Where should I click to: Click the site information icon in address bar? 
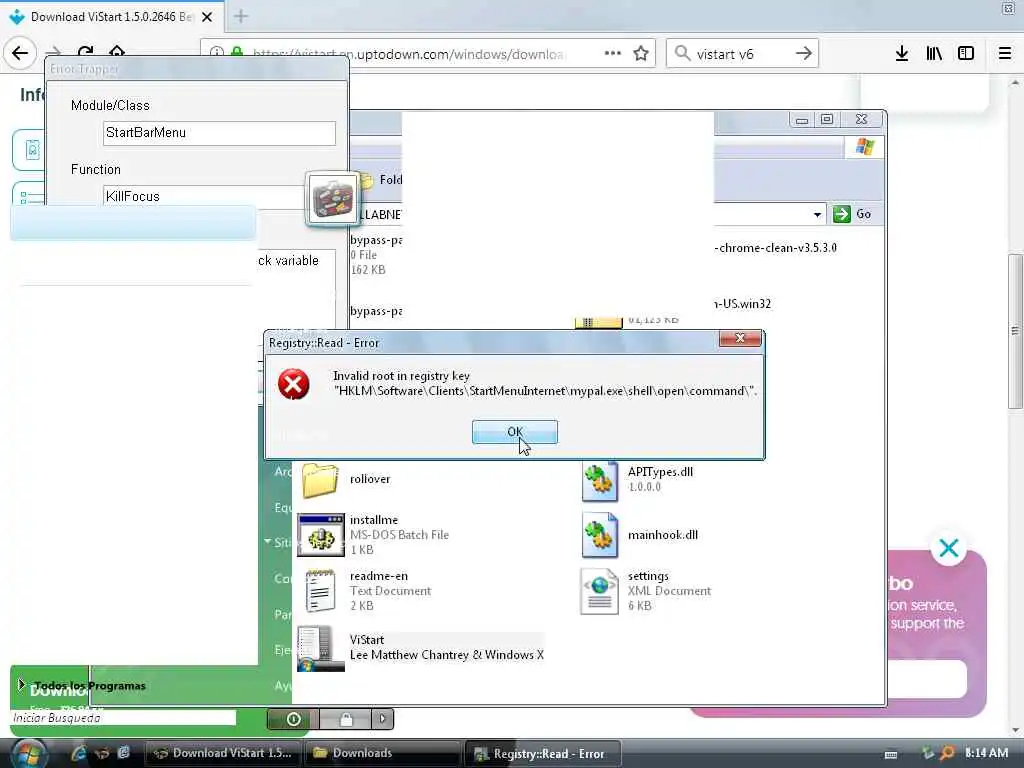[217, 52]
